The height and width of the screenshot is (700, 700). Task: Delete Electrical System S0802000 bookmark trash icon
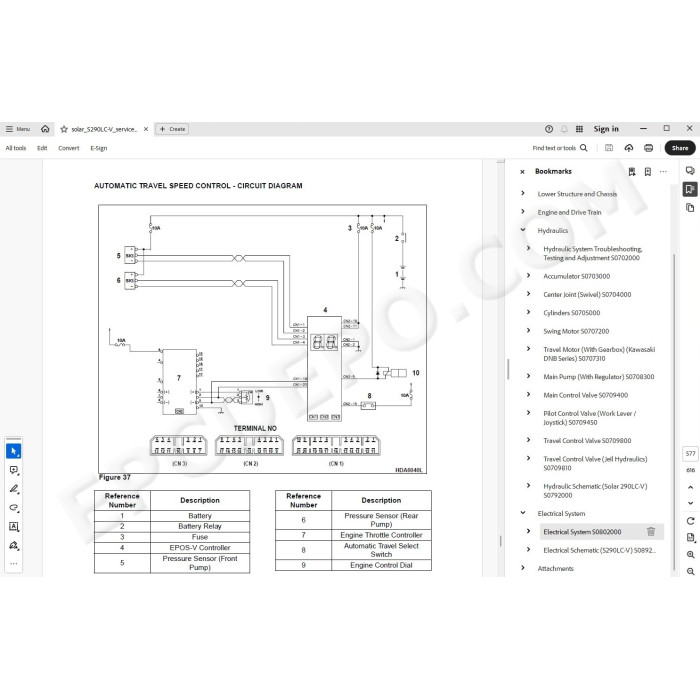point(650,532)
